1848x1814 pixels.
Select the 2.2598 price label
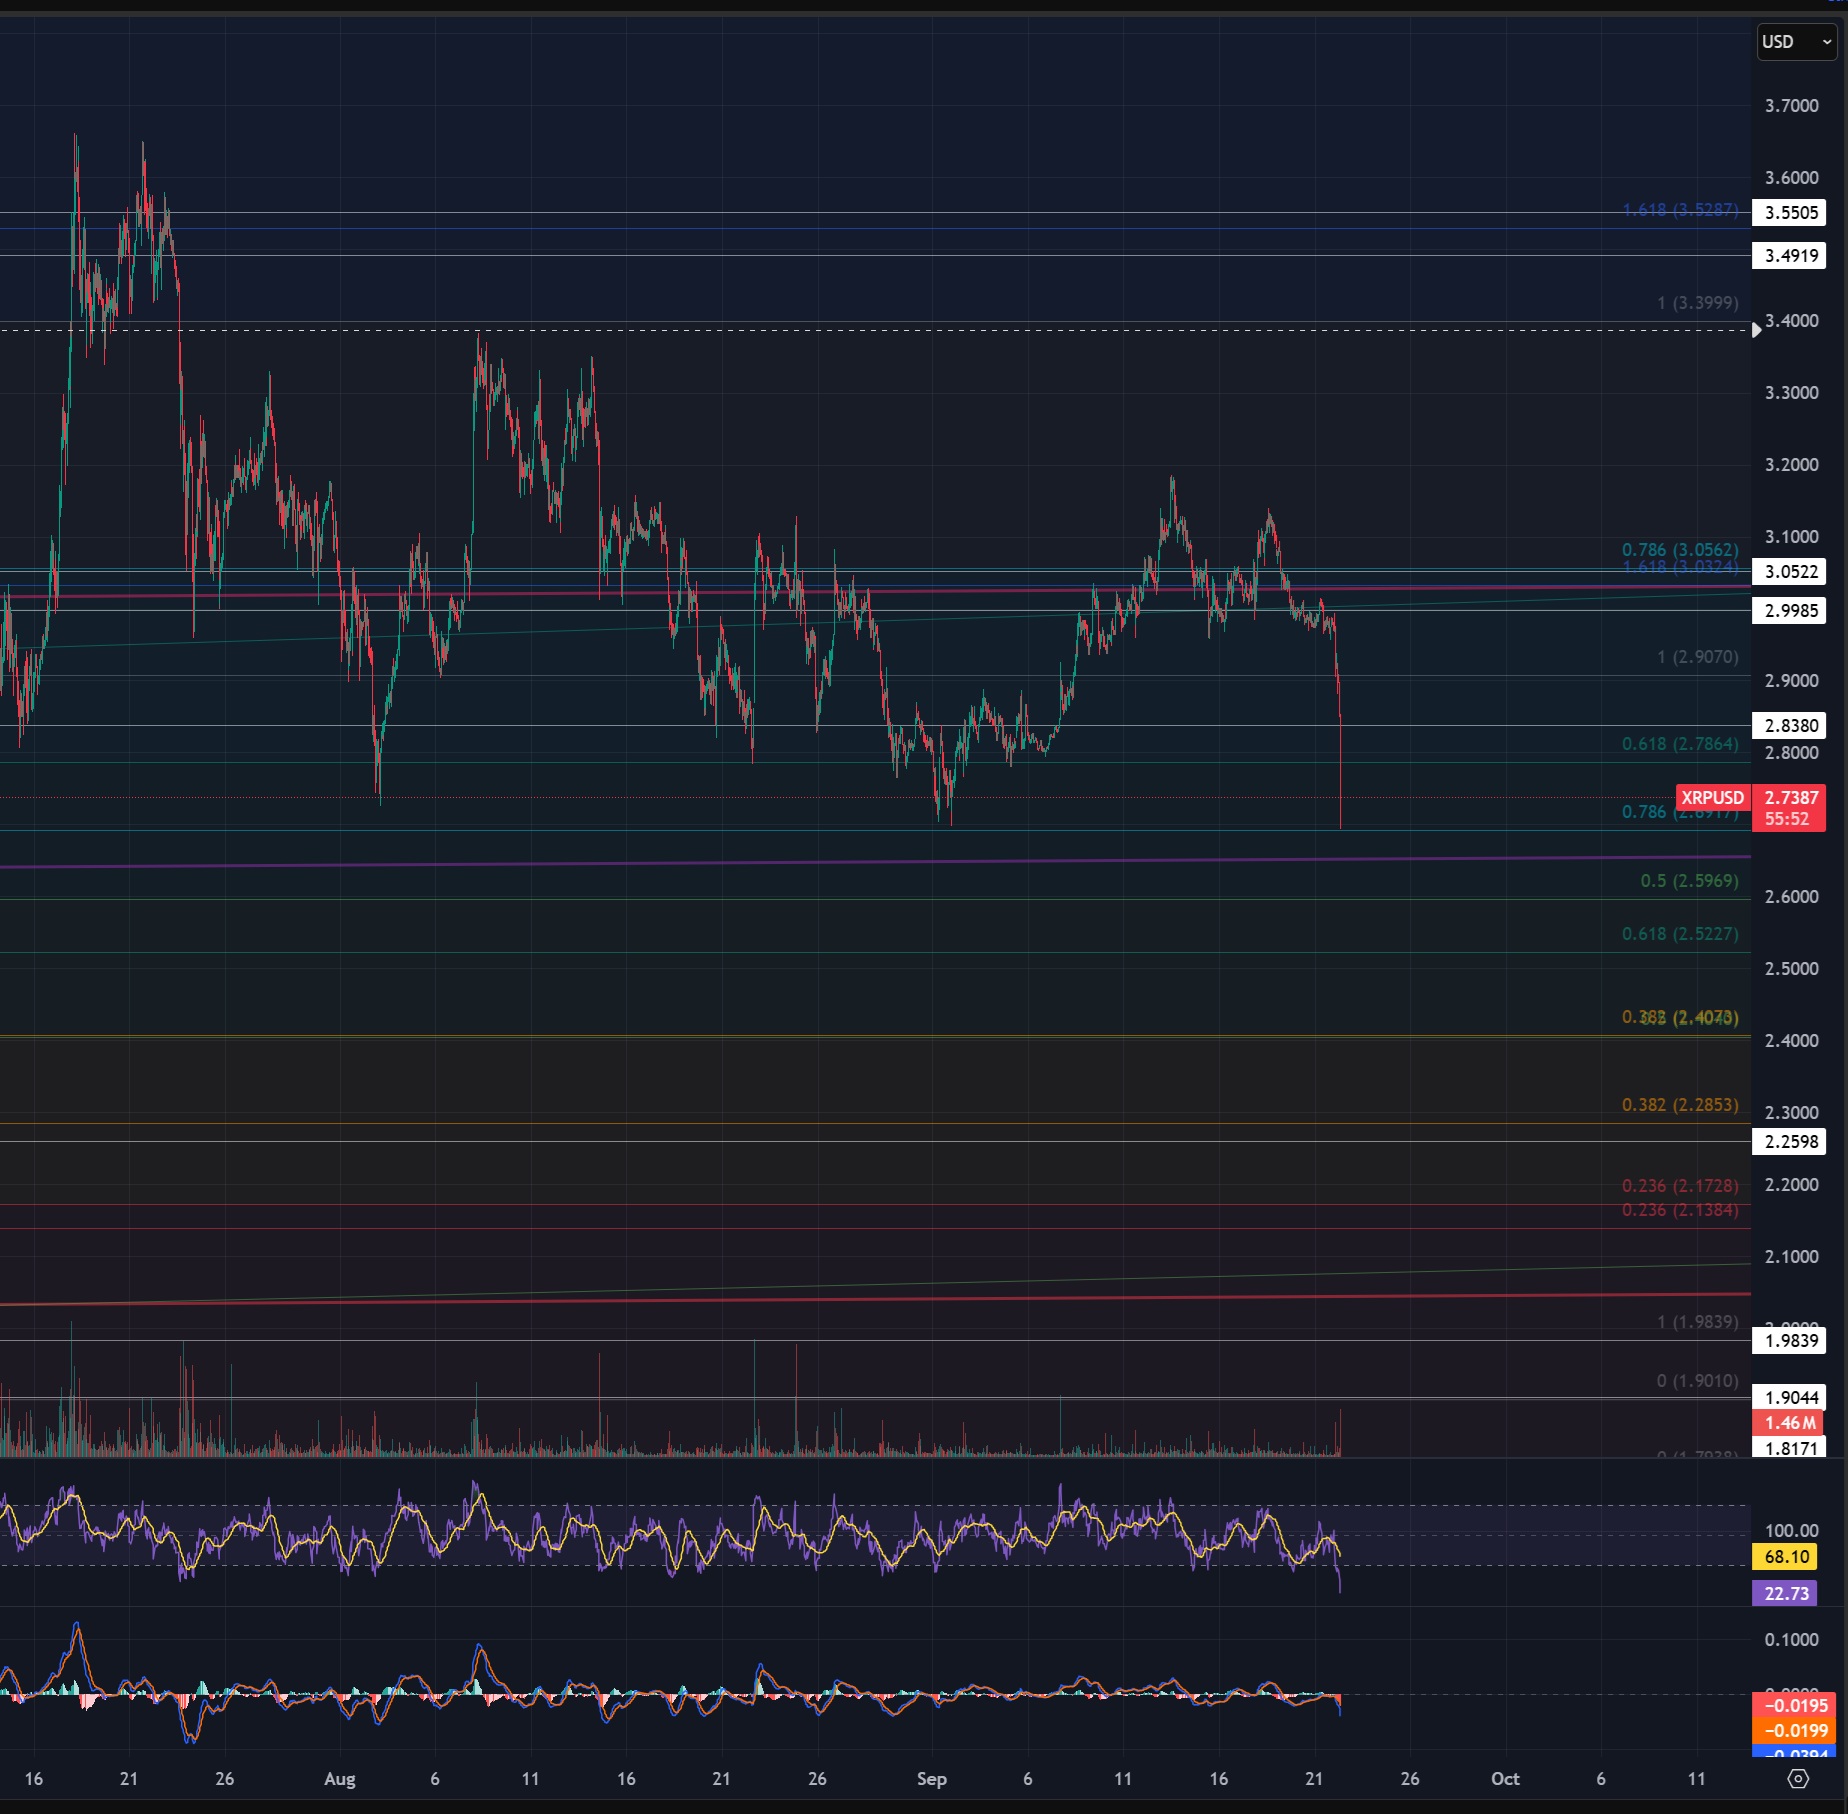click(x=1790, y=1142)
